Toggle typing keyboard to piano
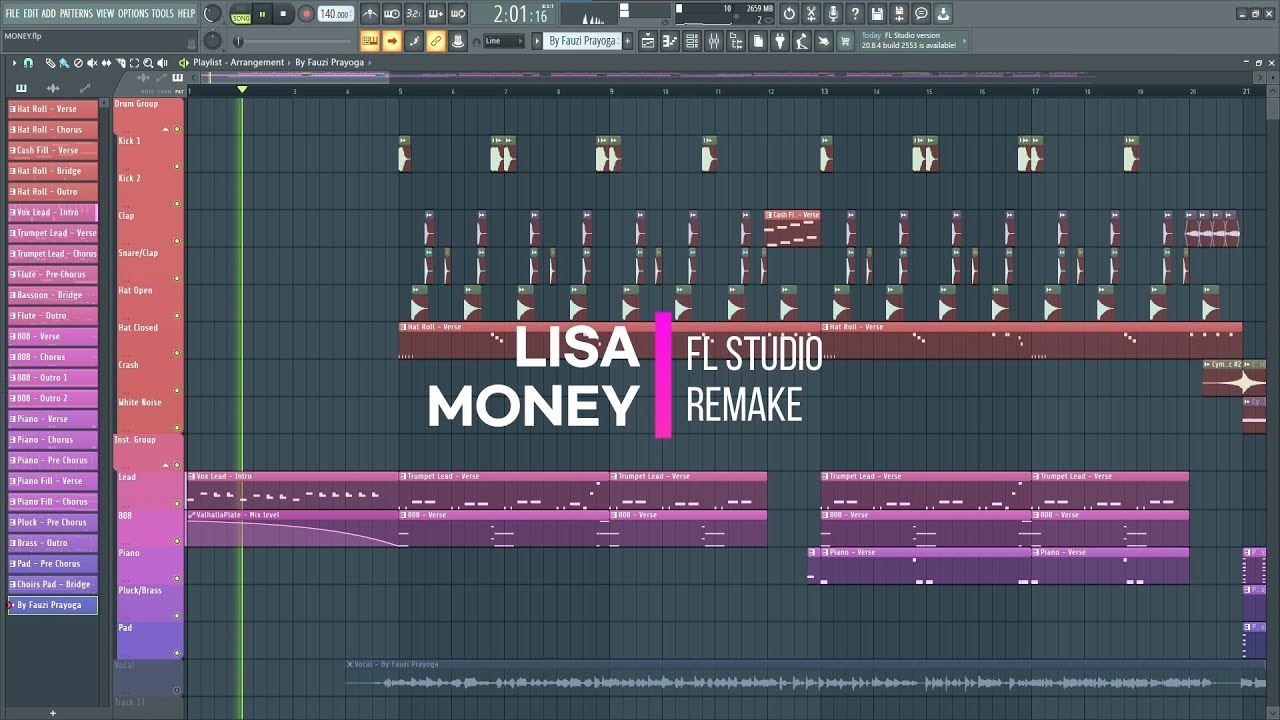Image resolution: width=1280 pixels, height=720 pixels. (x=370, y=41)
